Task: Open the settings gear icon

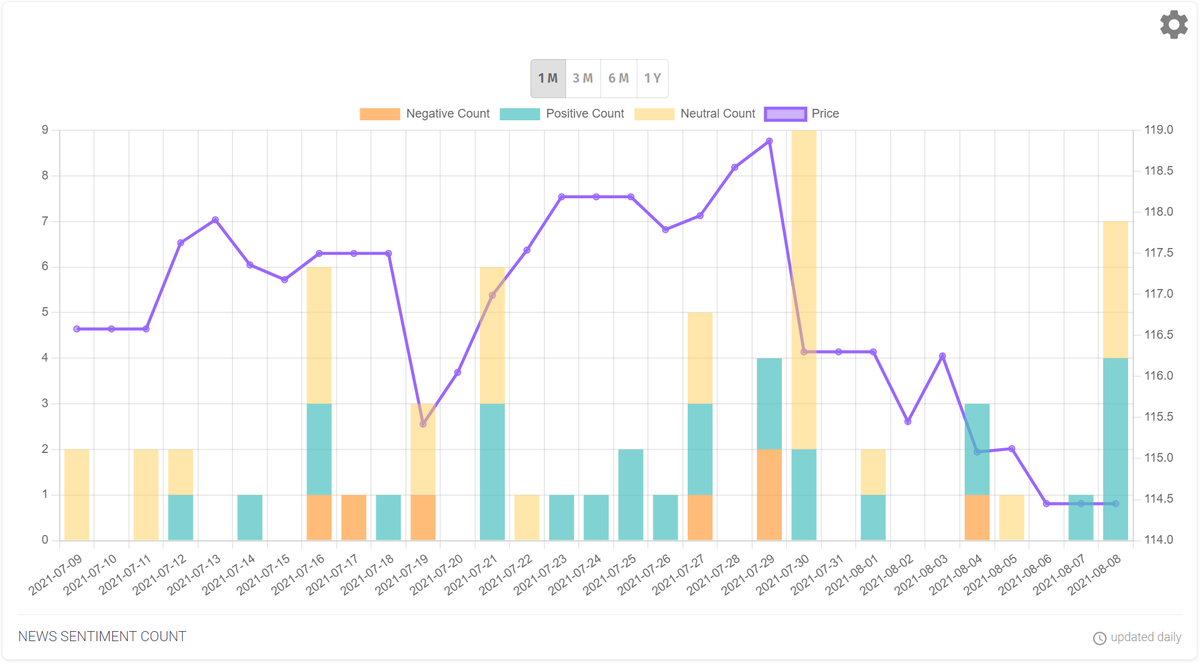Action: 1174,25
